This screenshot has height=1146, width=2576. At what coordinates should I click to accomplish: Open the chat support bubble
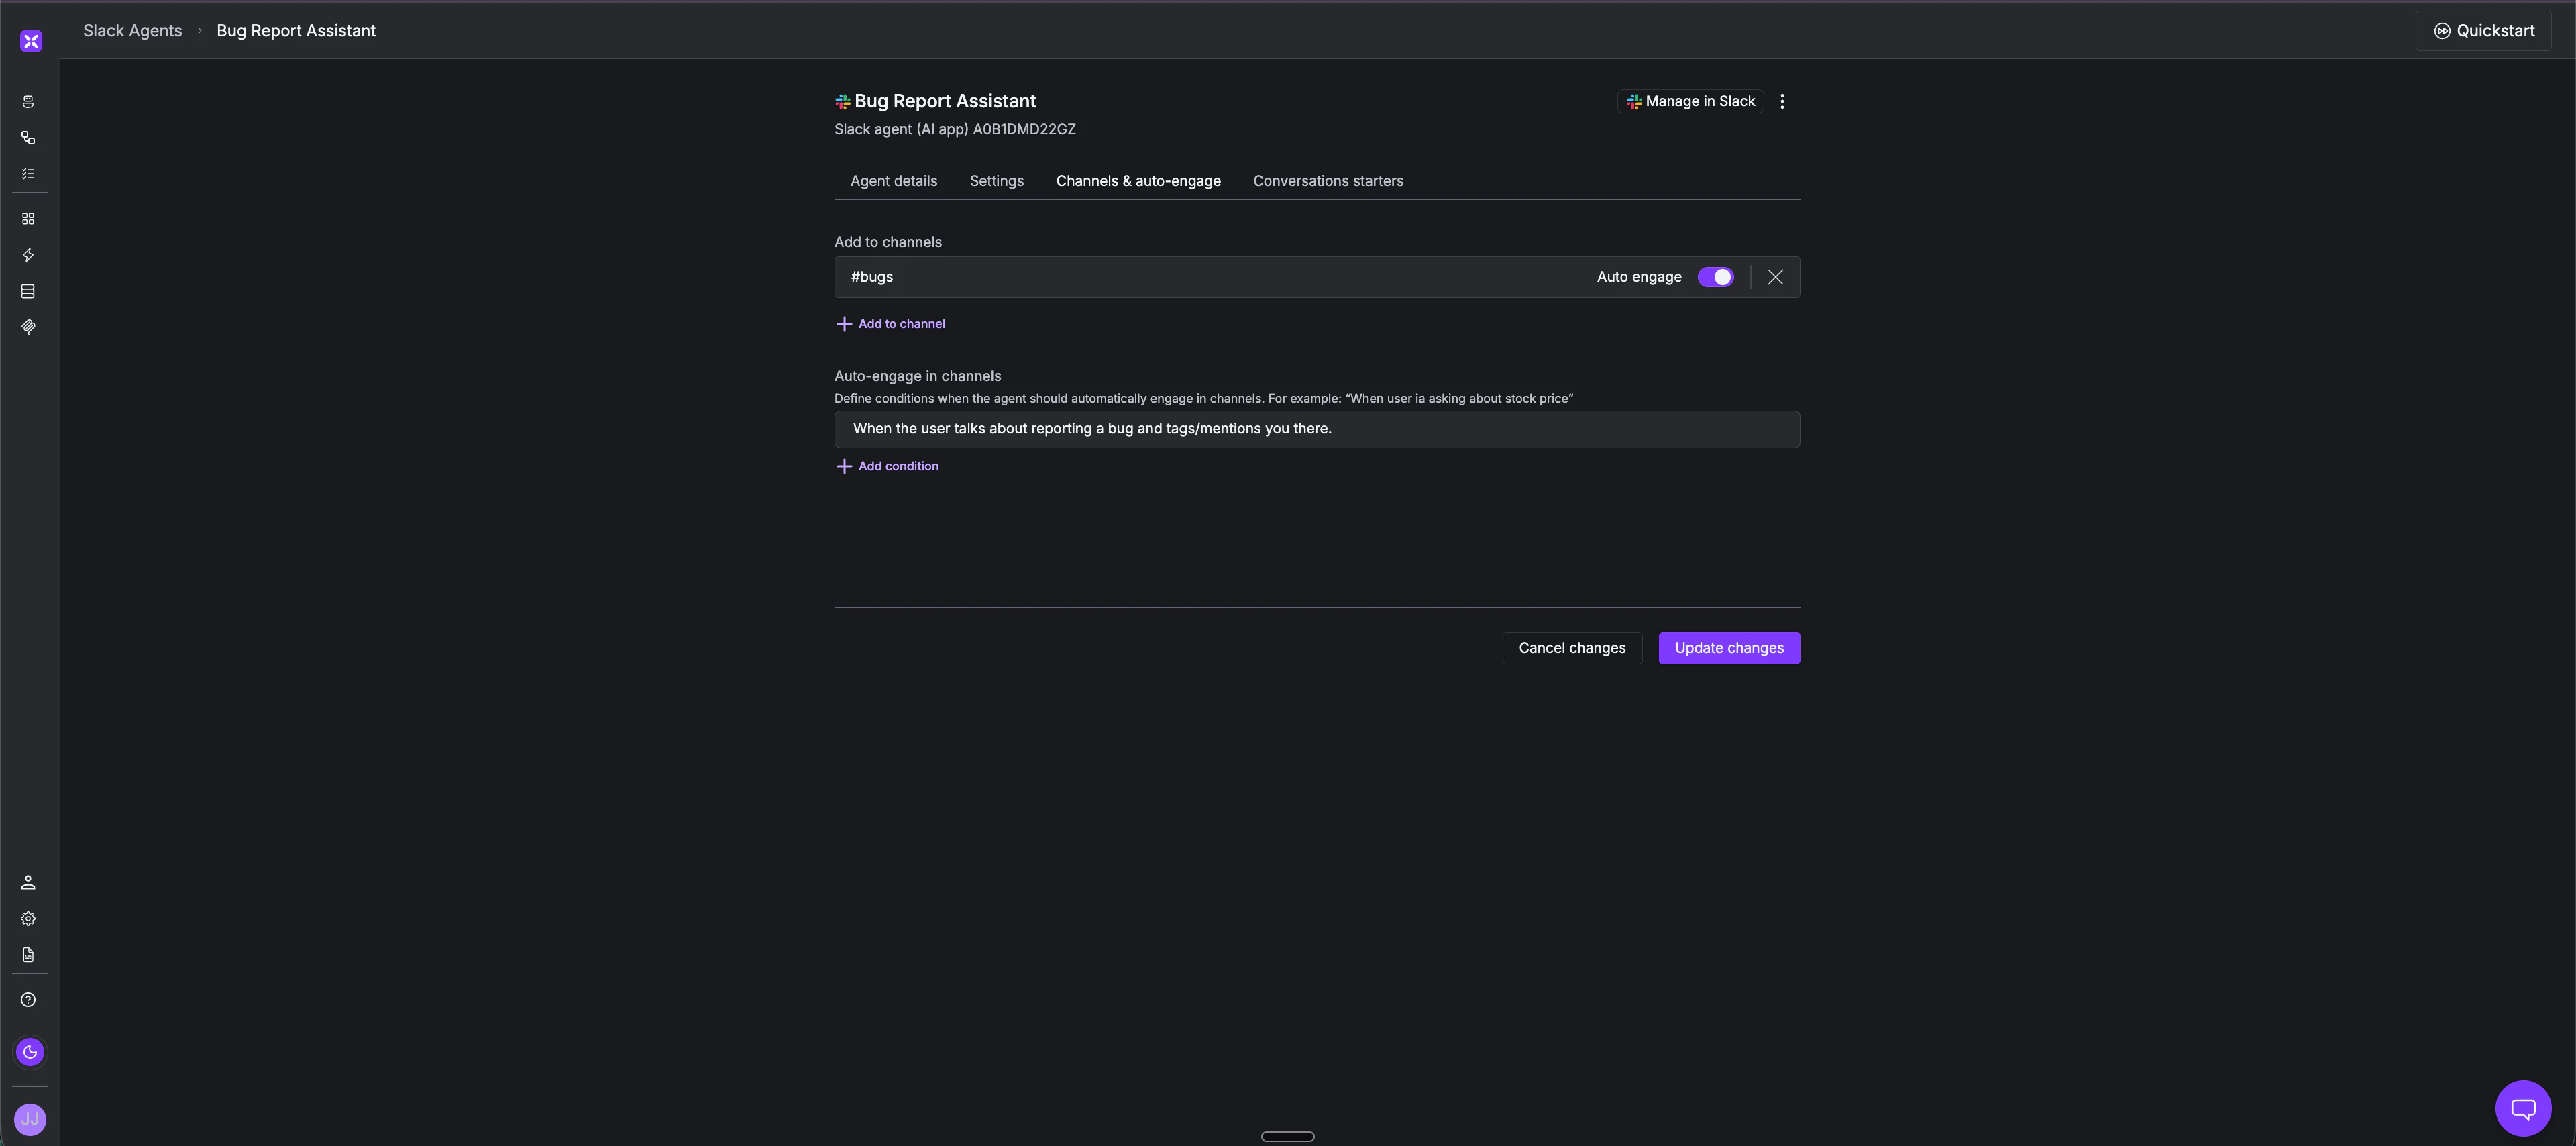tap(2523, 1108)
